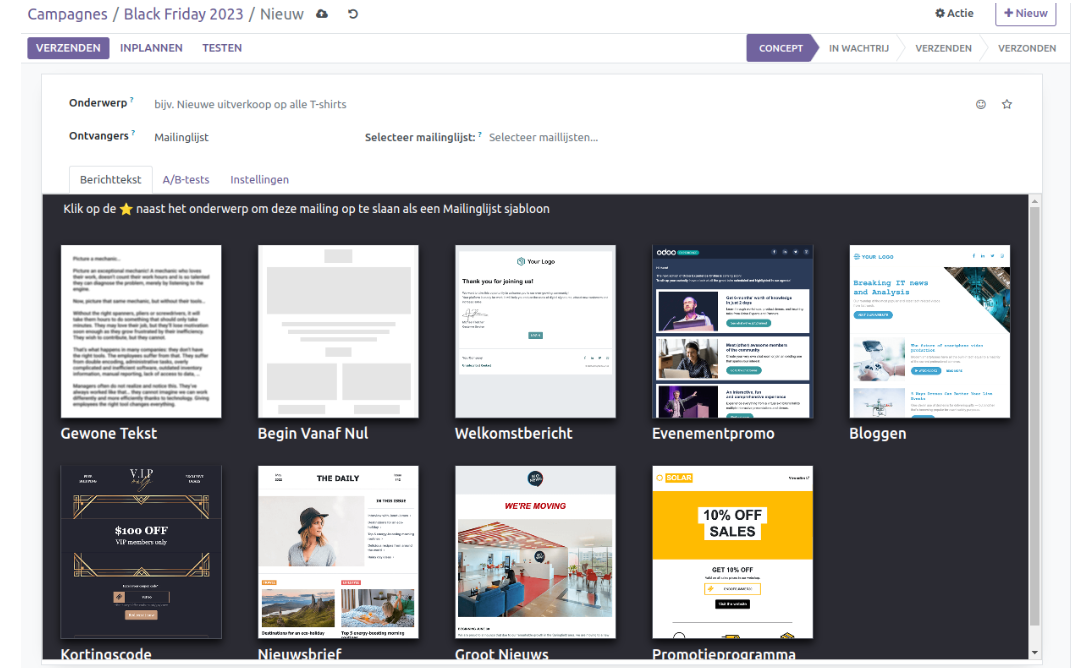Image resolution: width=1071 pixels, height=668 pixels.
Task: Click the Onderwerp help question mark
Action: click(132, 100)
